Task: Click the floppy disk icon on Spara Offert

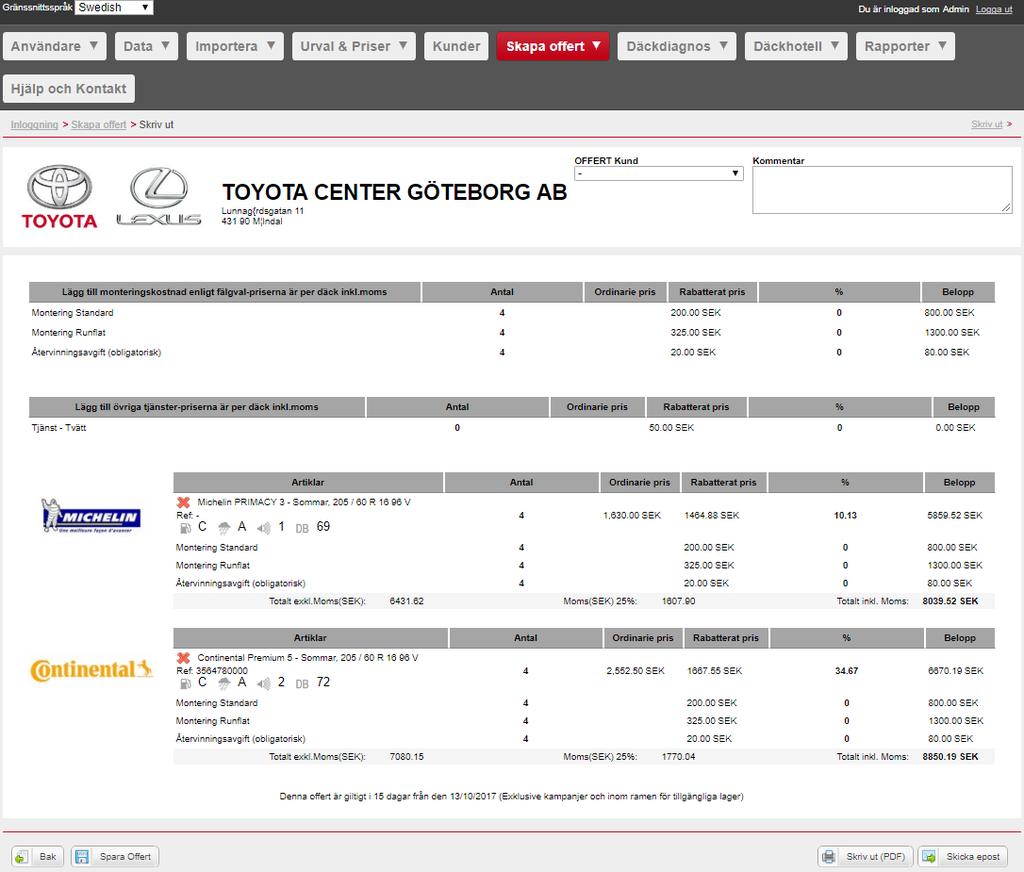Action: (x=82, y=856)
